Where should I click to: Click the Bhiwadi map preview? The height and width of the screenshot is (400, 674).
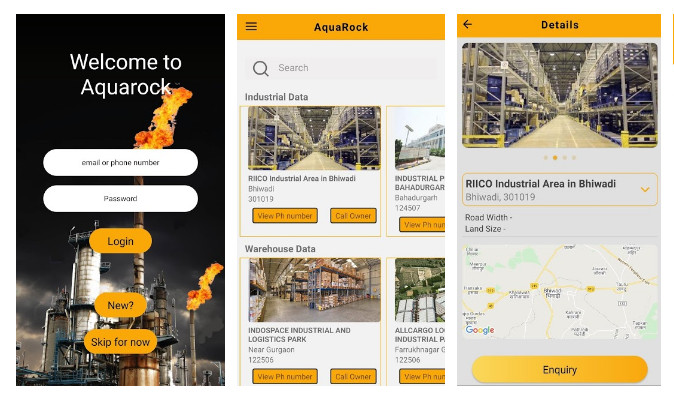(x=559, y=291)
